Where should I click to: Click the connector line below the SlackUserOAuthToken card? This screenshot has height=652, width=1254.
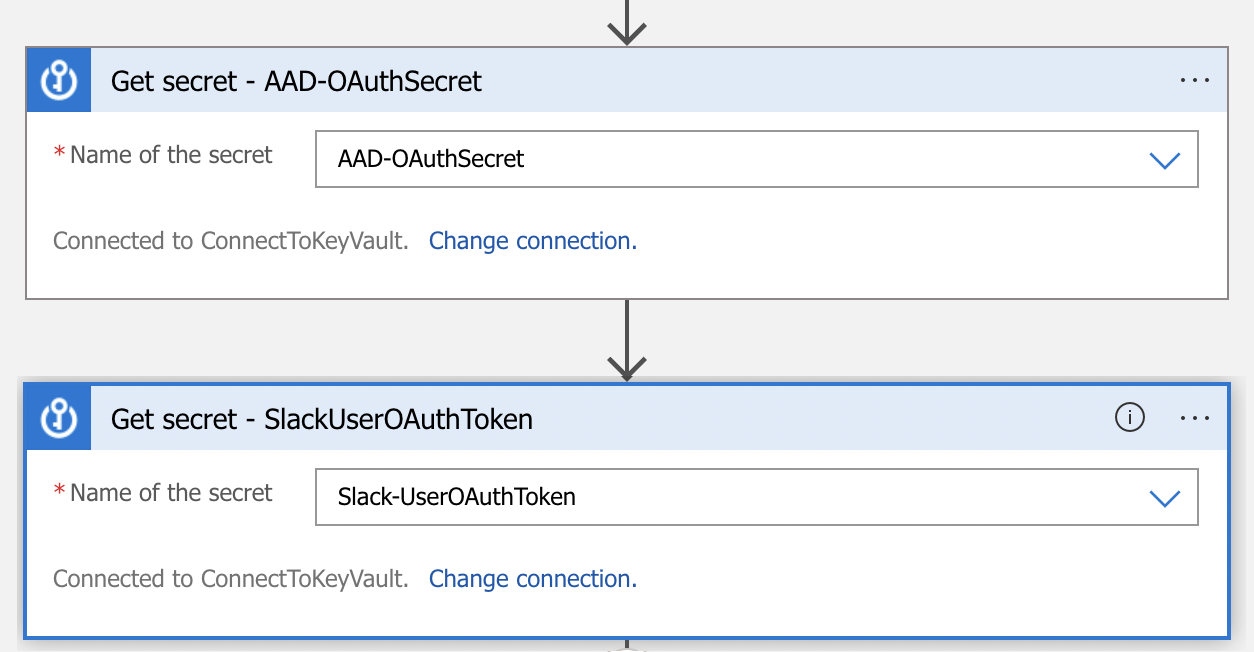click(x=626, y=646)
